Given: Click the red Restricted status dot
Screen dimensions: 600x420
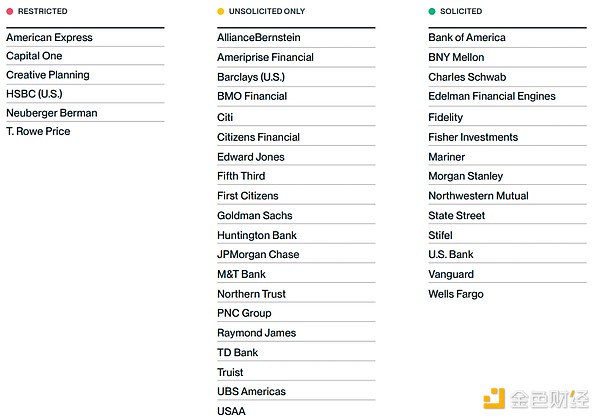Looking at the screenshot, I should pos(9,12).
